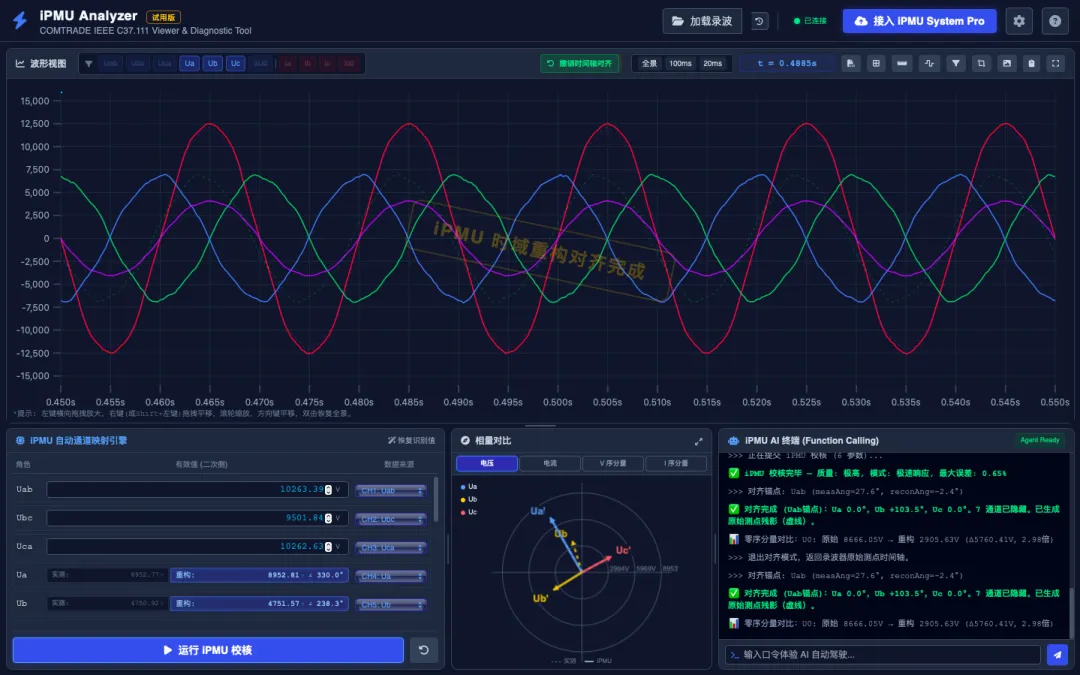
Task: Click the 撤销时间轴对齐 button
Action: click(x=580, y=63)
